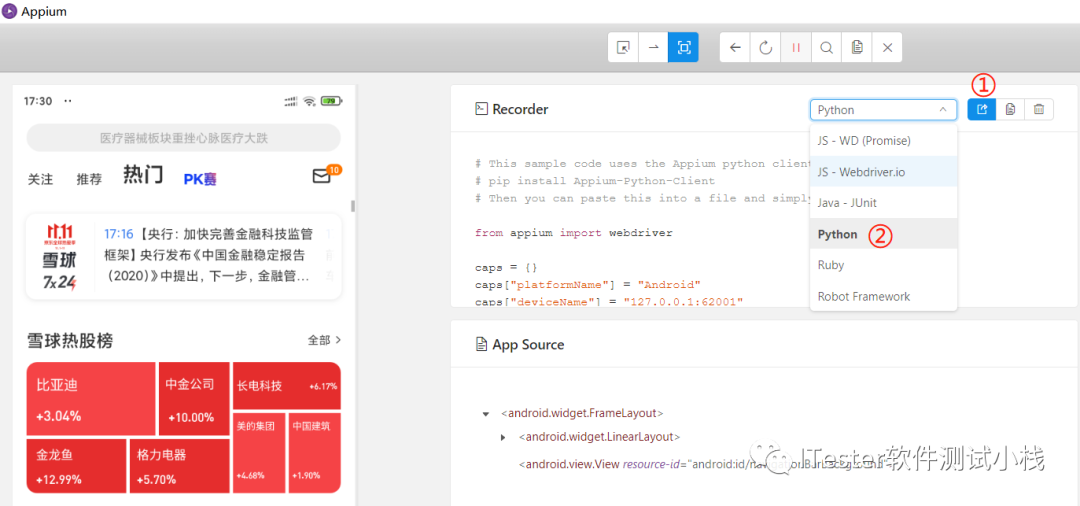
Task: Open the Python language combo box
Action: click(x=884, y=109)
